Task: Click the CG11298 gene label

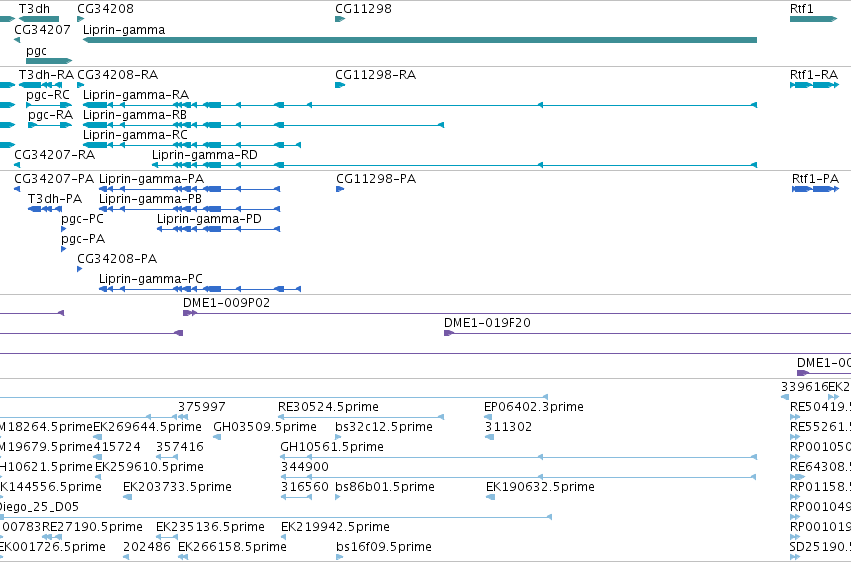Action: pos(363,9)
